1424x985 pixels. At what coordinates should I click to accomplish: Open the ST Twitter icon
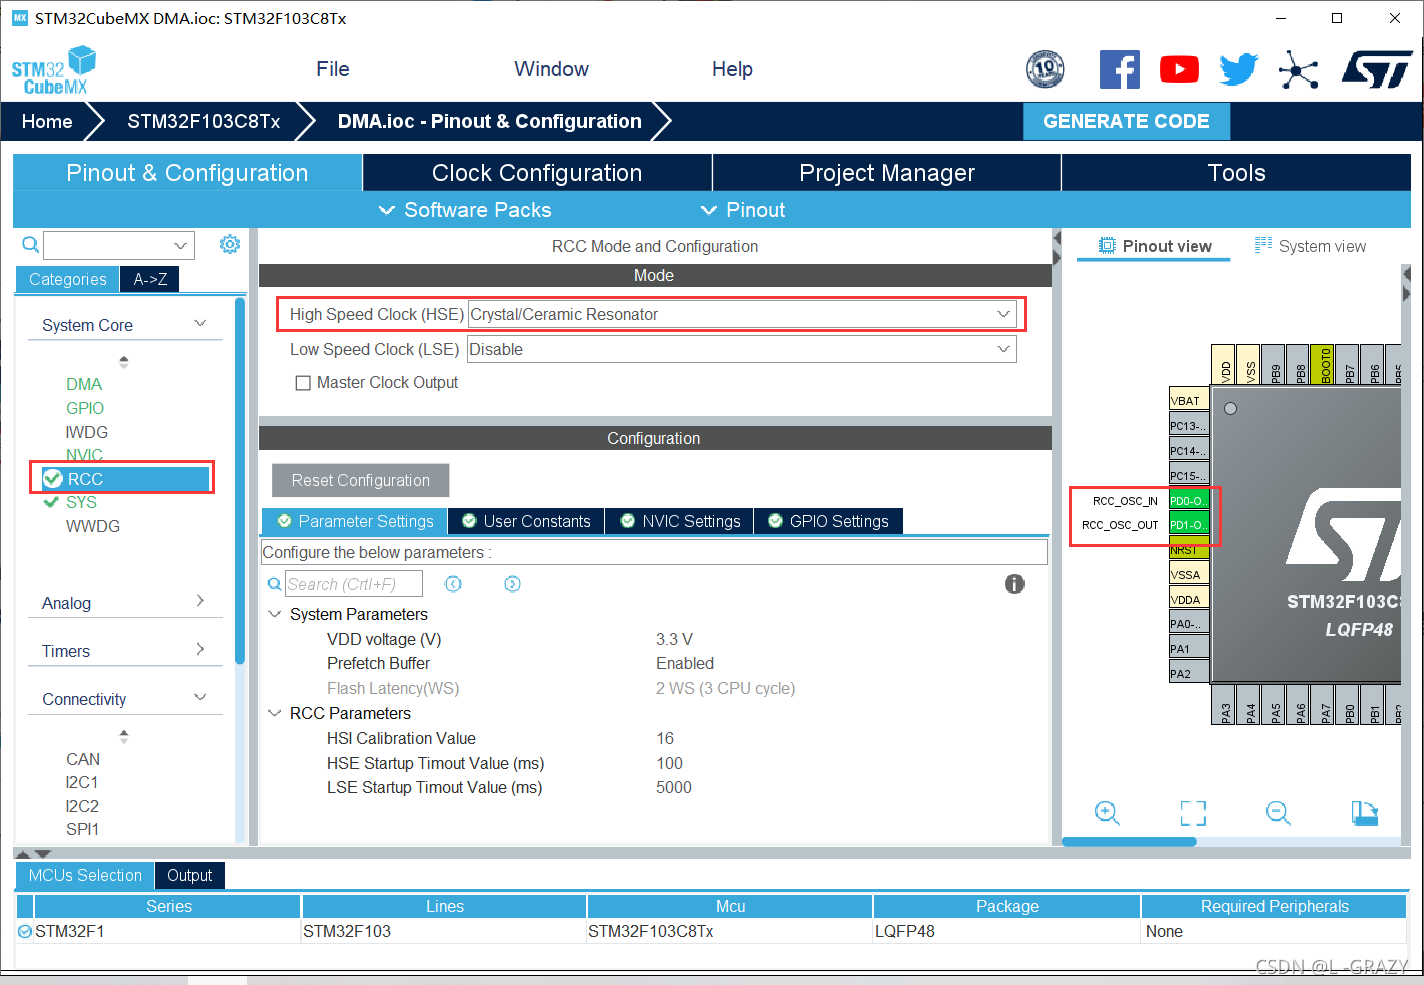click(x=1238, y=69)
